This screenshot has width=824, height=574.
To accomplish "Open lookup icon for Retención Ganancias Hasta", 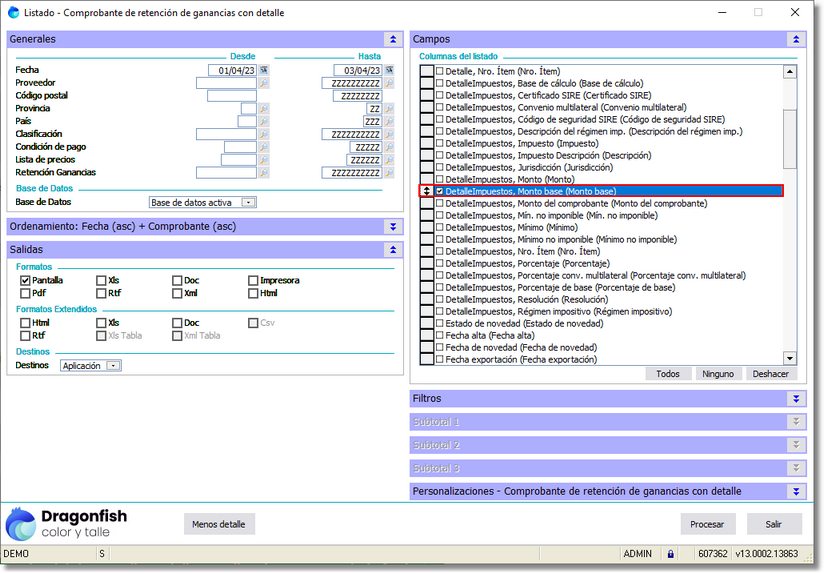I will [x=389, y=172].
